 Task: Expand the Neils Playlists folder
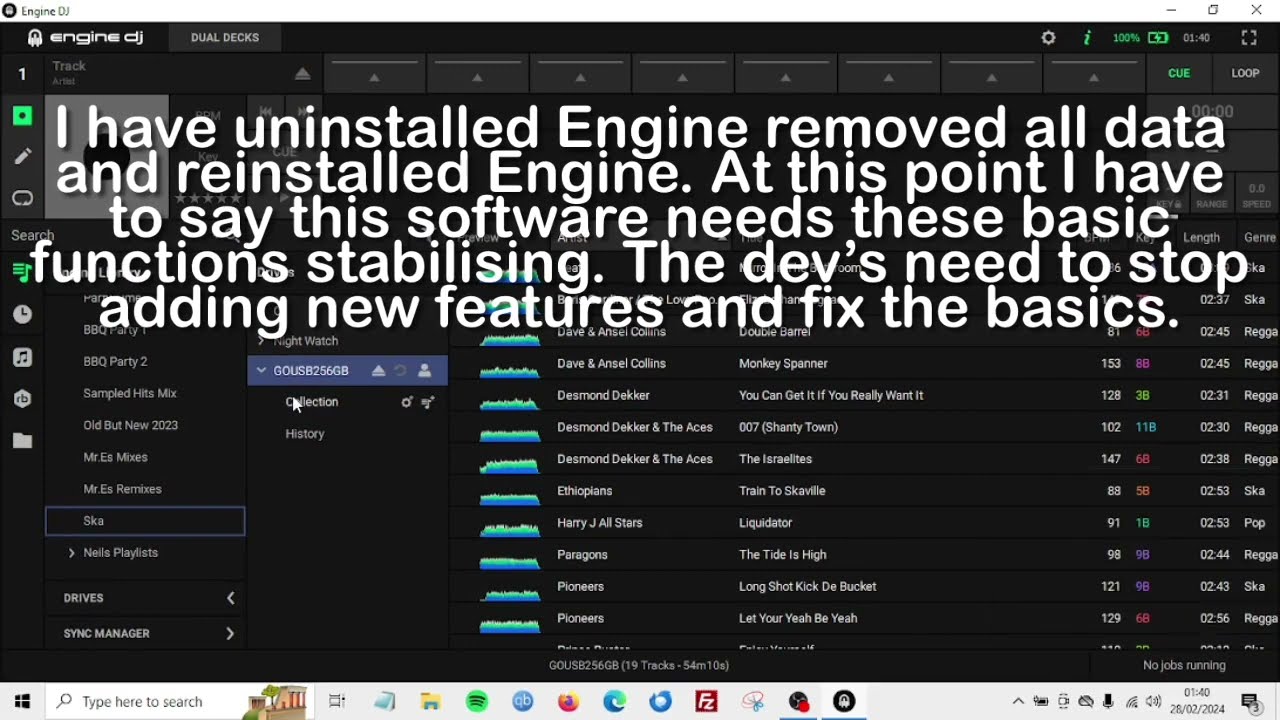coord(72,553)
